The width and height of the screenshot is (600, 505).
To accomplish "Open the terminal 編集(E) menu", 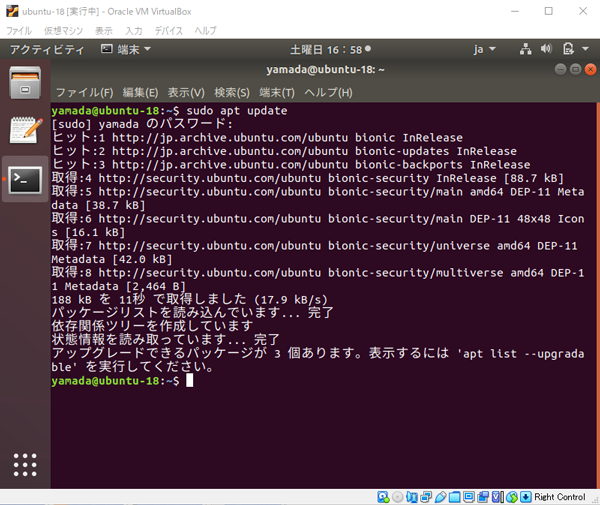I will 140,93.
